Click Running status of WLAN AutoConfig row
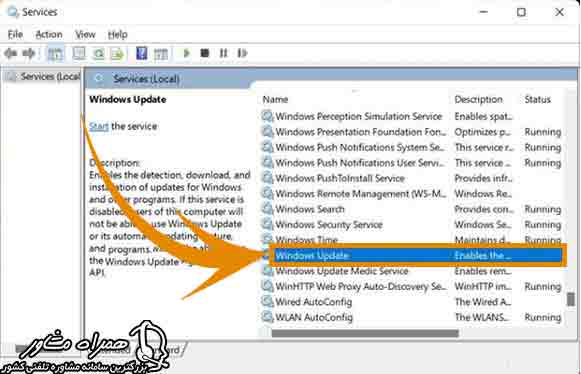 (x=542, y=318)
